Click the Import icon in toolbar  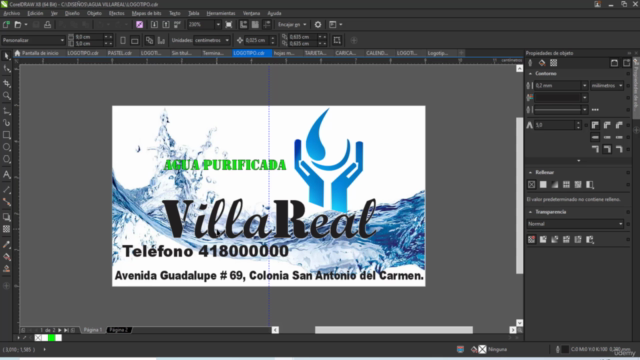(154, 24)
